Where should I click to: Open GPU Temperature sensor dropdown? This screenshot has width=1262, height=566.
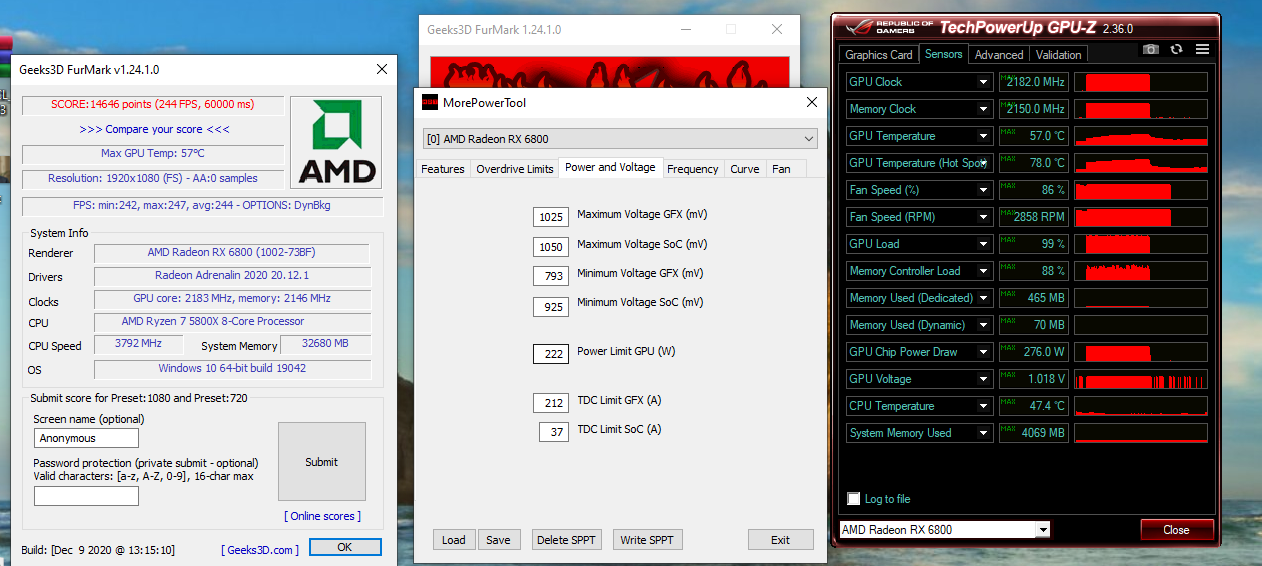coord(984,136)
